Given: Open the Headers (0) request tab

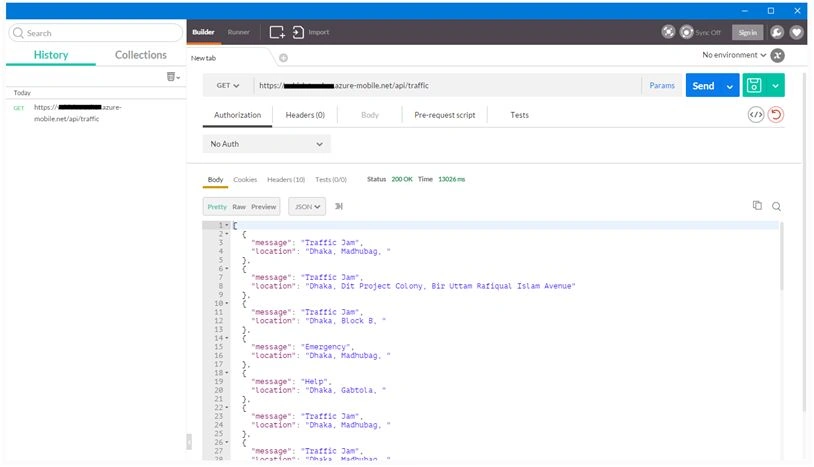Looking at the screenshot, I should click(305, 115).
